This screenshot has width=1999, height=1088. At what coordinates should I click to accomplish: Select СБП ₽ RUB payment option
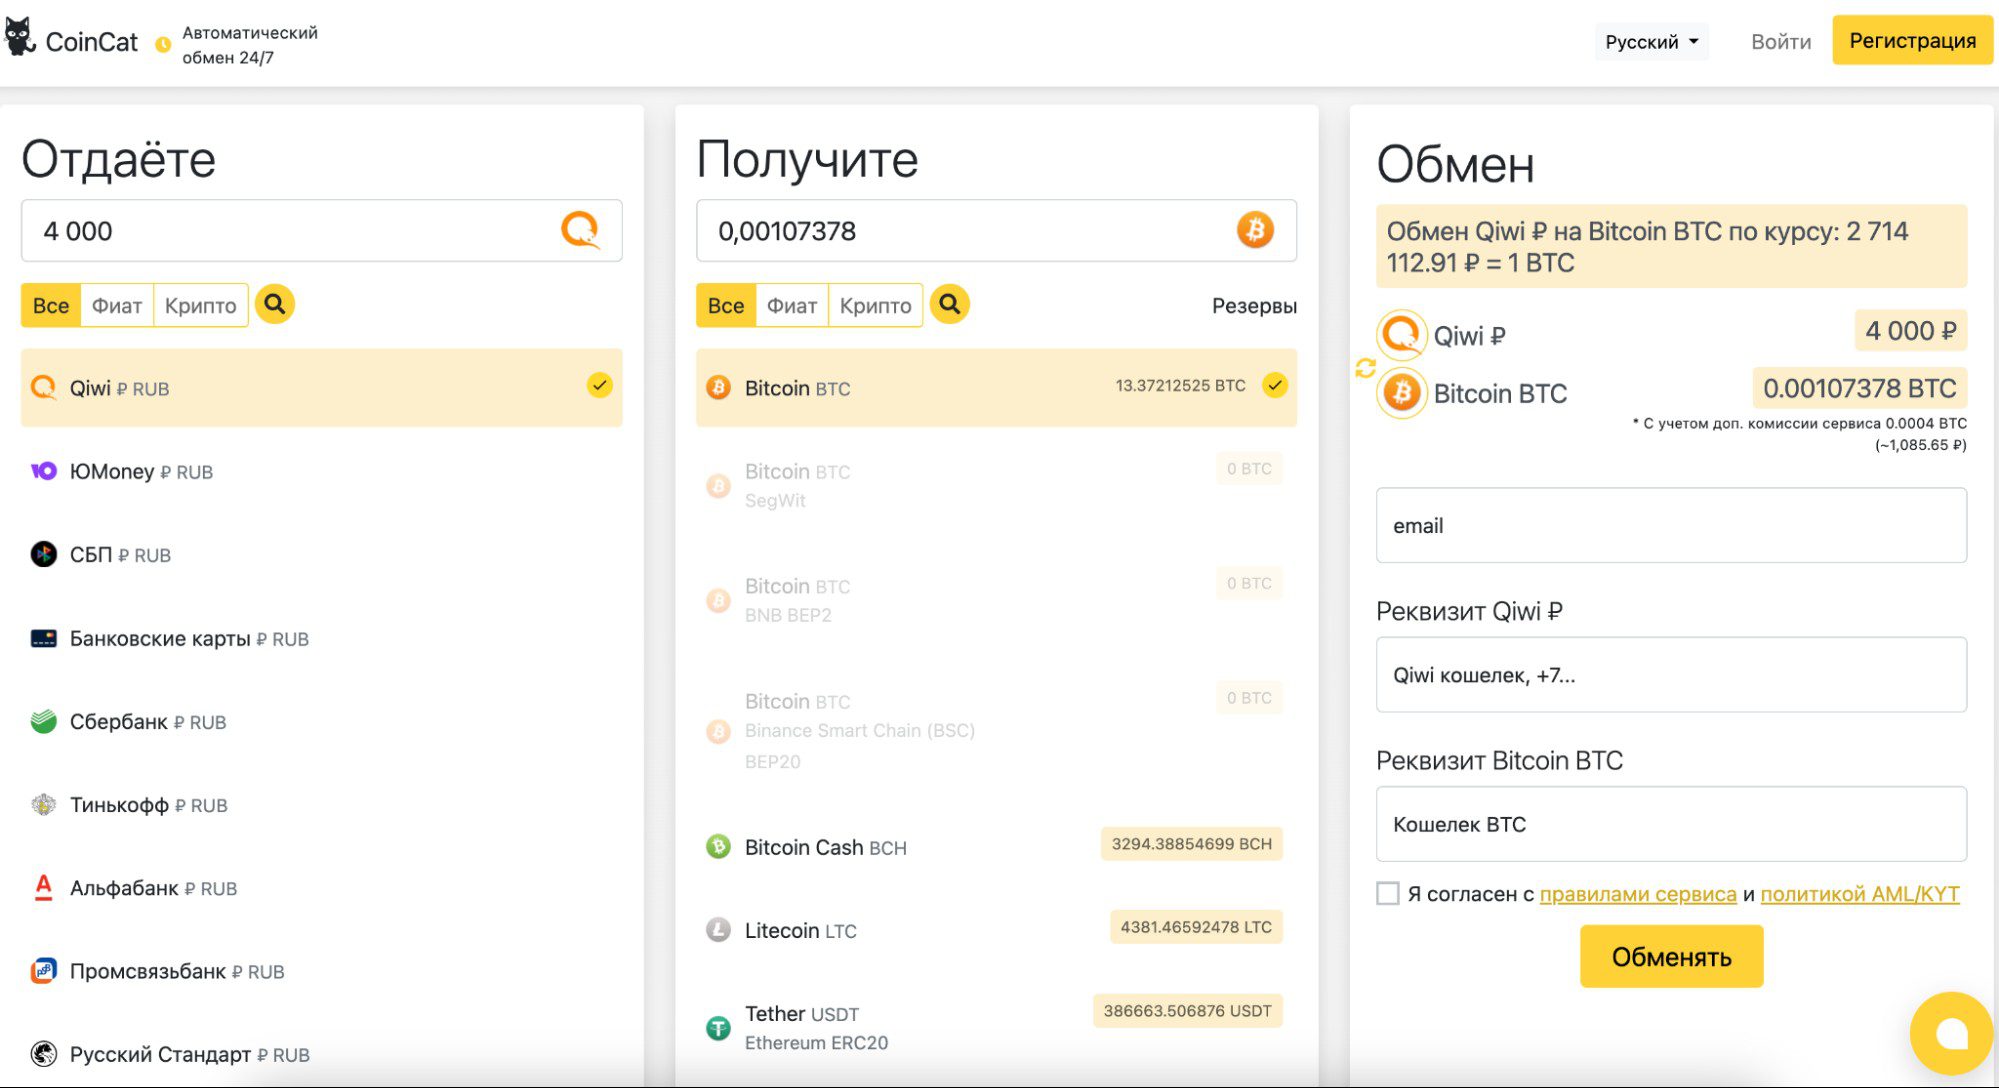point(321,554)
